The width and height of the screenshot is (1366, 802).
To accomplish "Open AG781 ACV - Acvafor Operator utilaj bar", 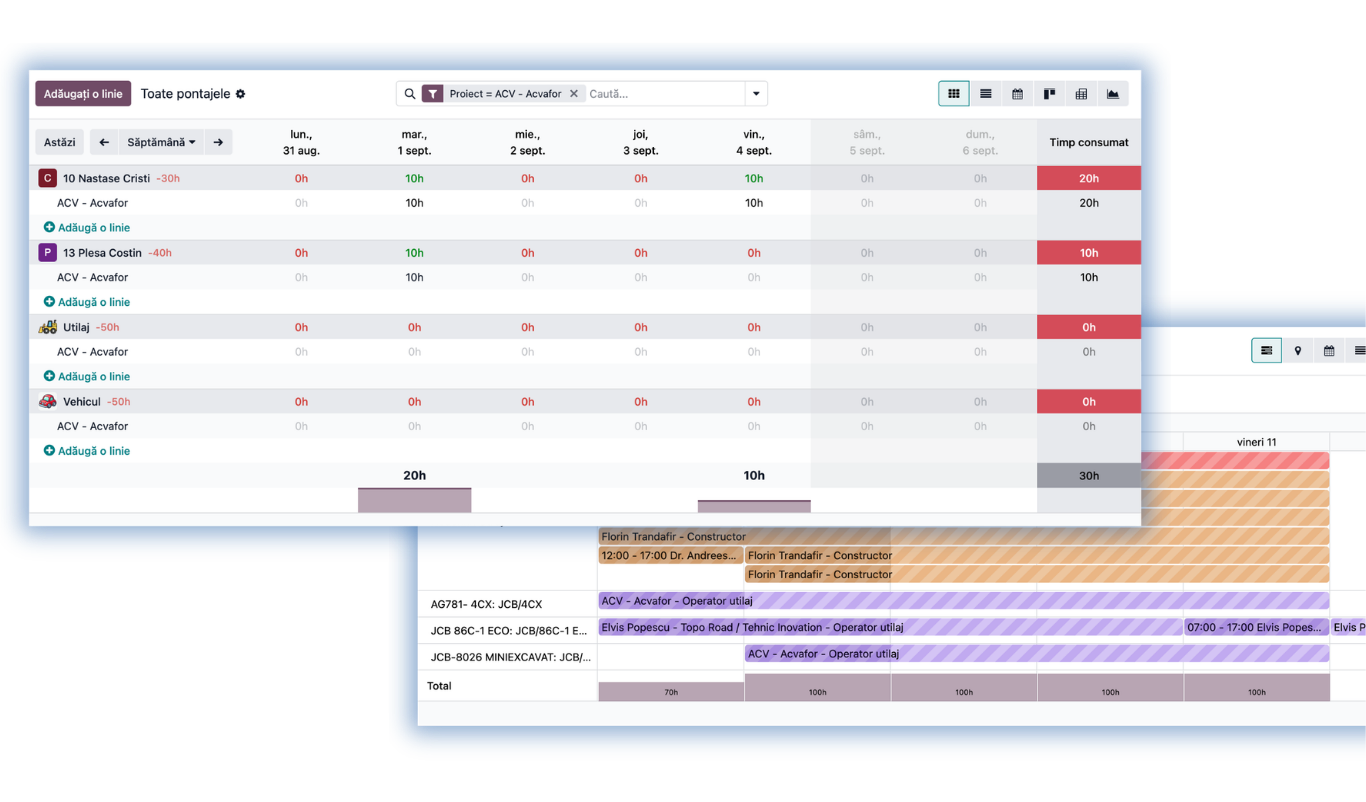I will coord(964,601).
